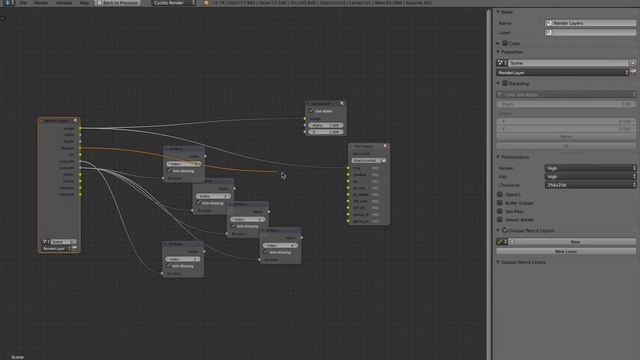Viewport: 640px width, 360px height.
Task: Click the render-layer render icon in the sidebar
Action: [x=633, y=72]
